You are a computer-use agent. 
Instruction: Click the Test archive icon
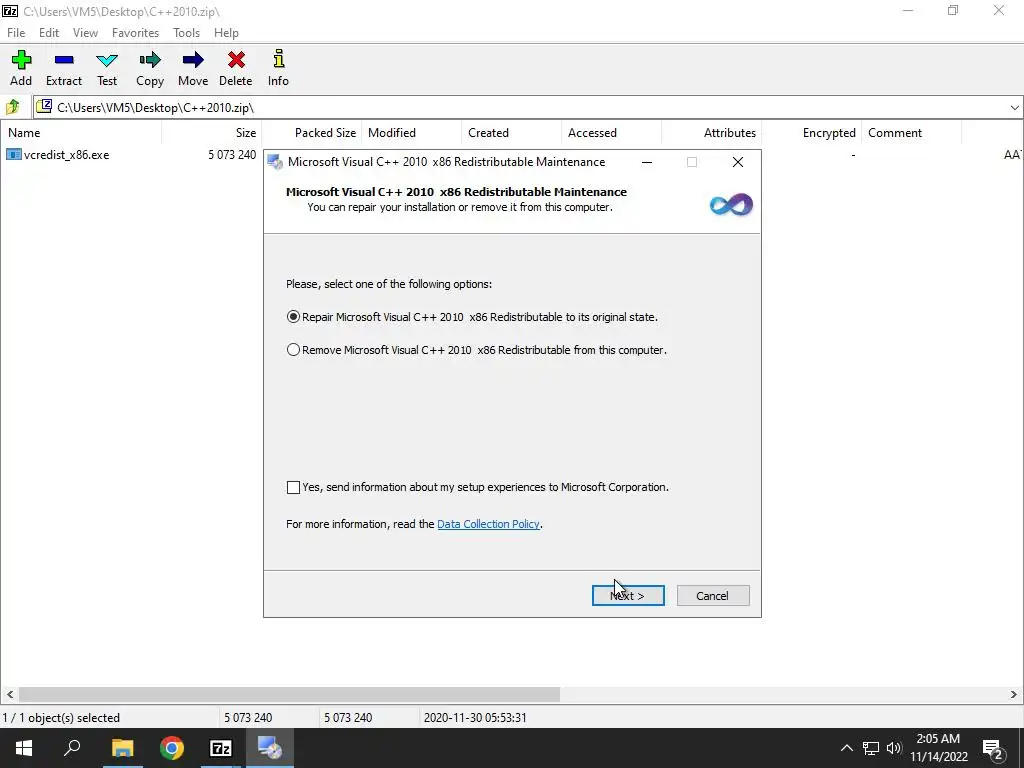tap(107, 61)
